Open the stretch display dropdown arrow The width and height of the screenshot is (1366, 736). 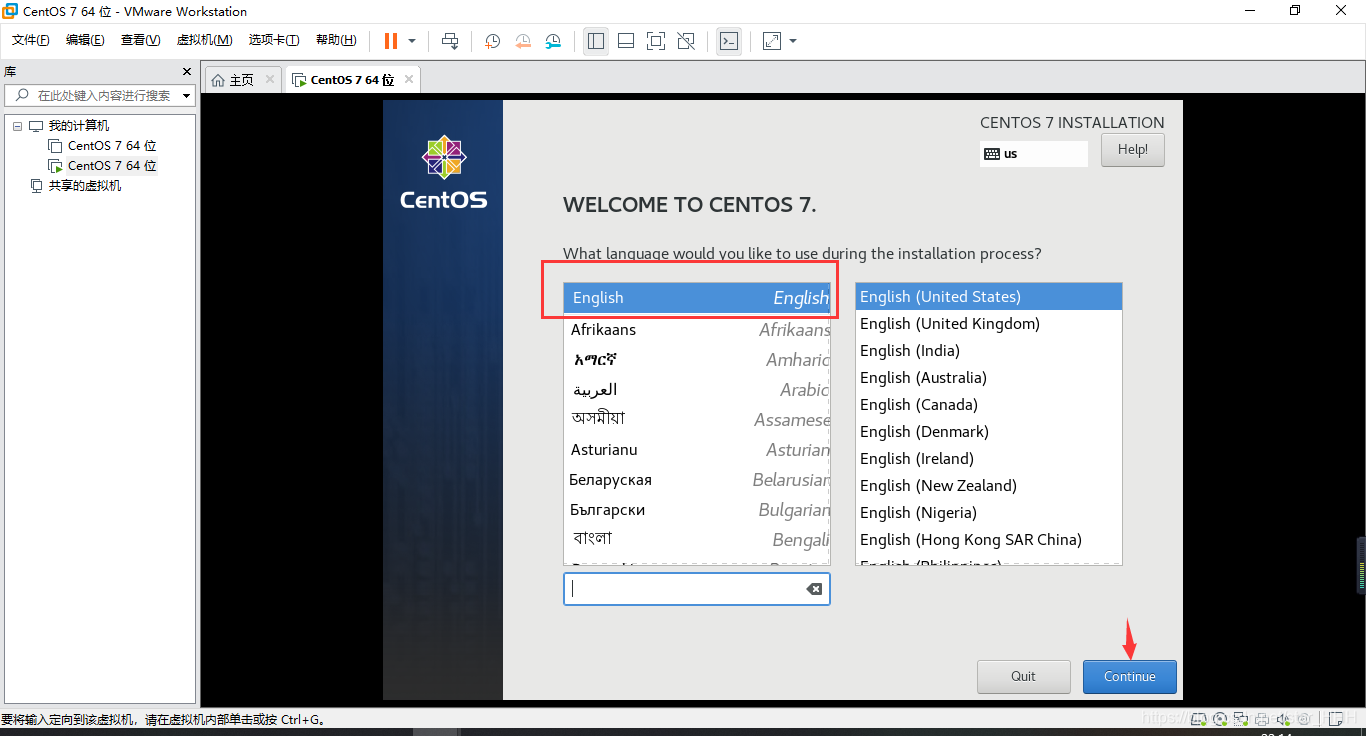point(793,41)
